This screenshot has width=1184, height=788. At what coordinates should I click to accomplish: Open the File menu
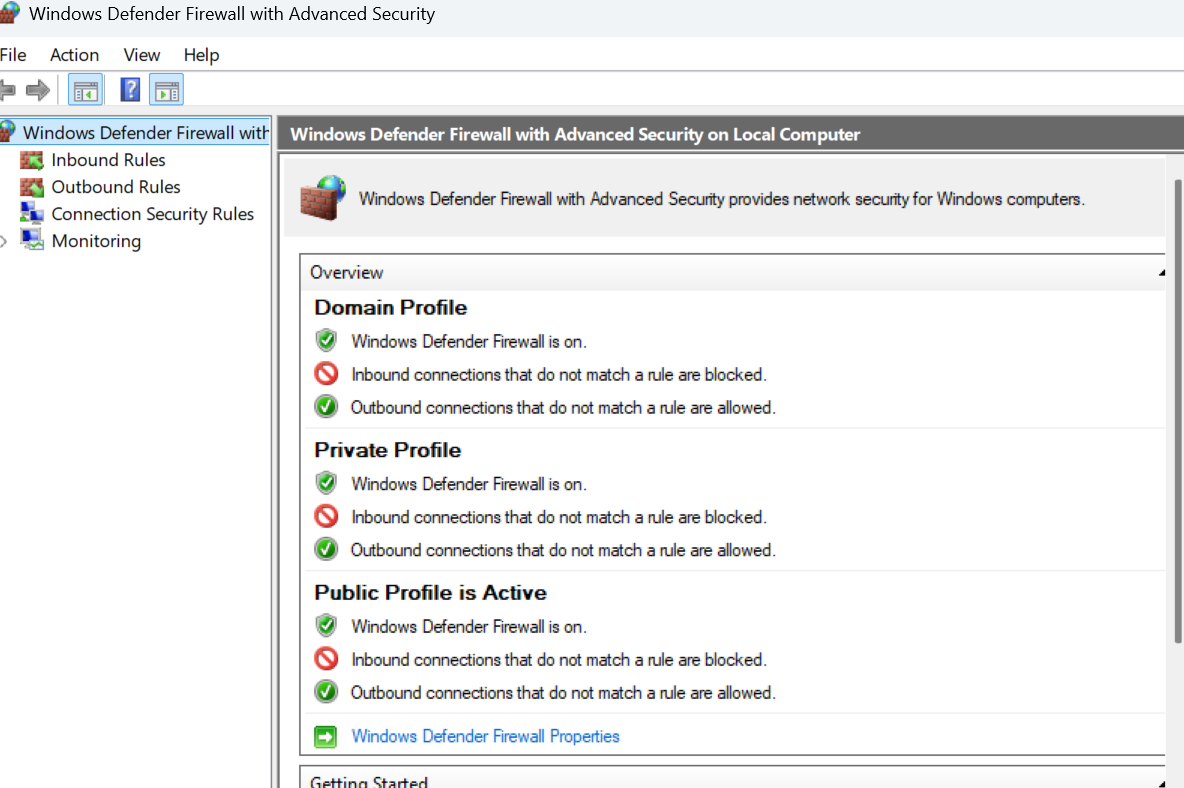13,55
